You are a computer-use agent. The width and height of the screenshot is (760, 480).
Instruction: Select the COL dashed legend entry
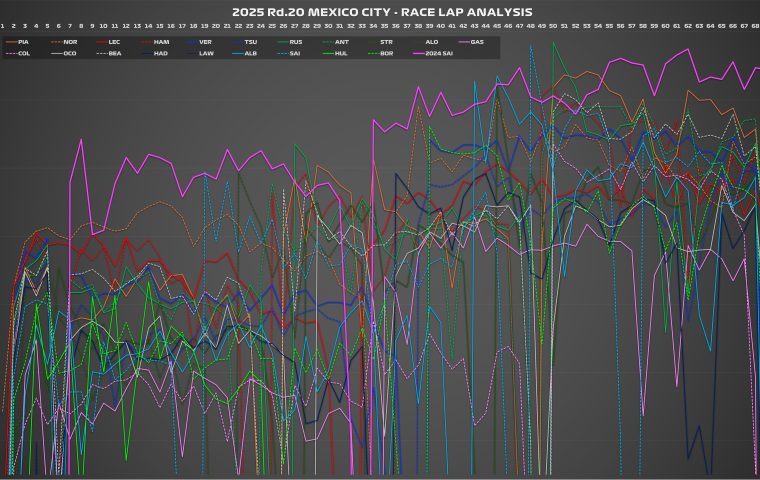click(x=23, y=52)
